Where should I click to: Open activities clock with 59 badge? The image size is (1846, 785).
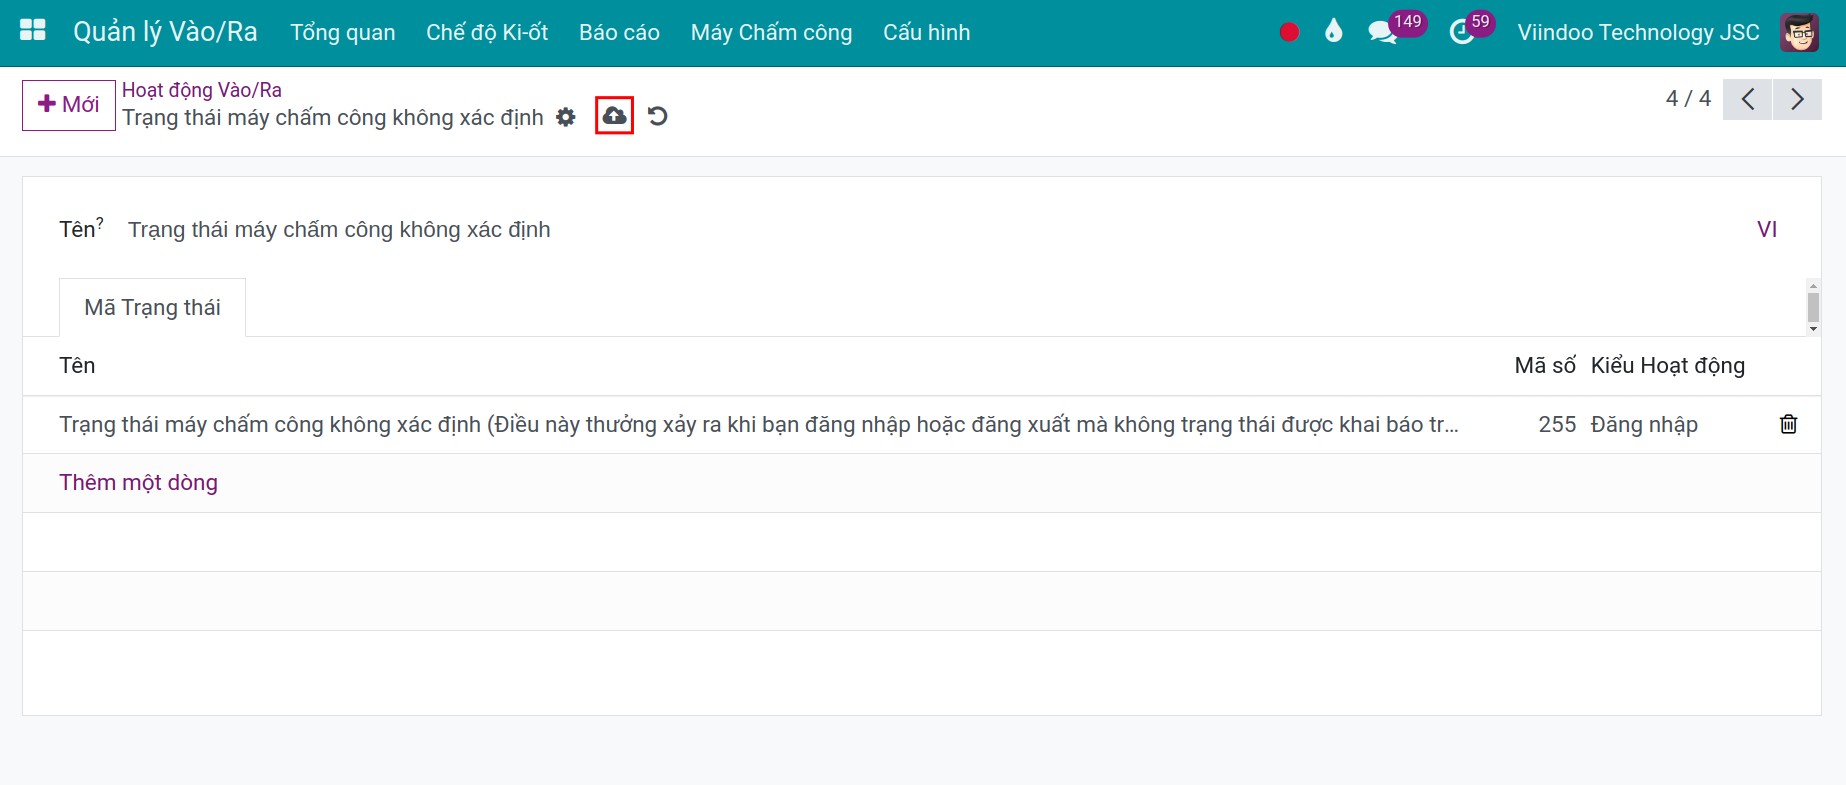point(1462,32)
